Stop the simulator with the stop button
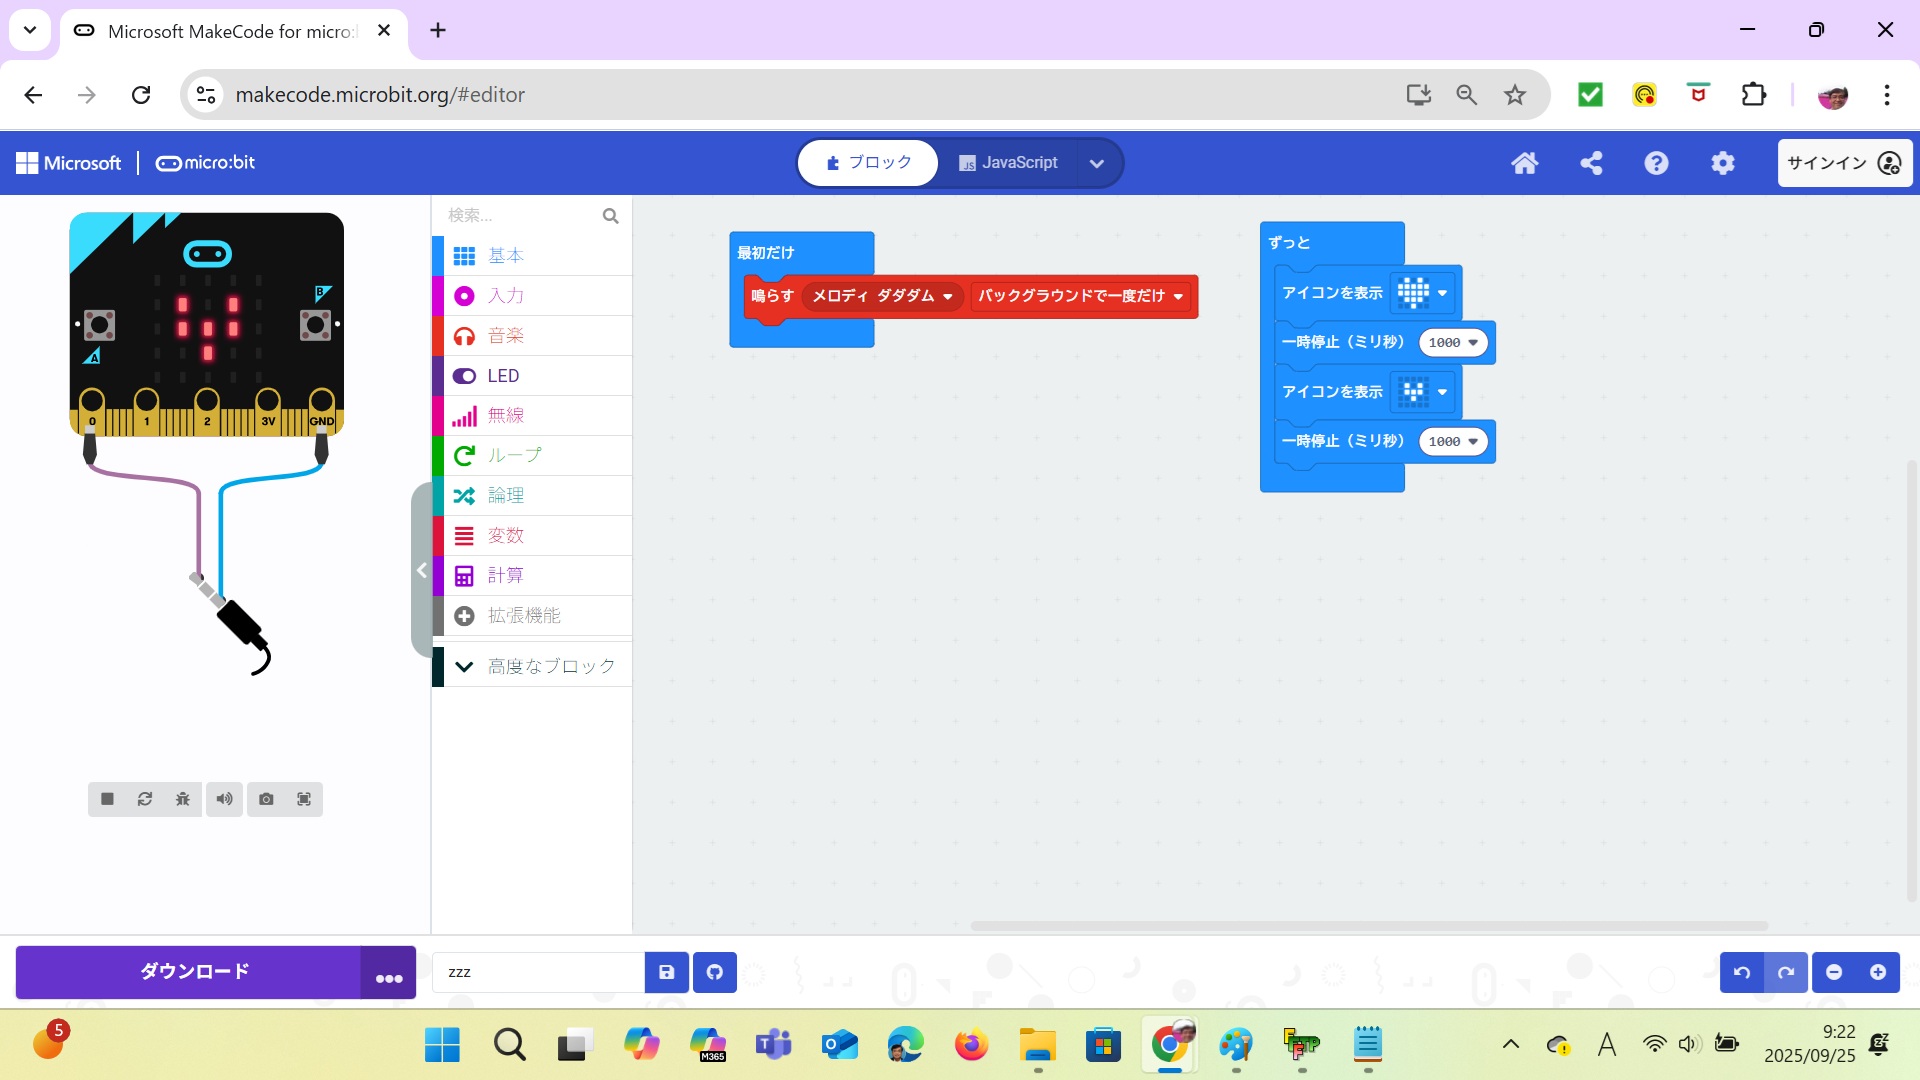 tap(107, 799)
